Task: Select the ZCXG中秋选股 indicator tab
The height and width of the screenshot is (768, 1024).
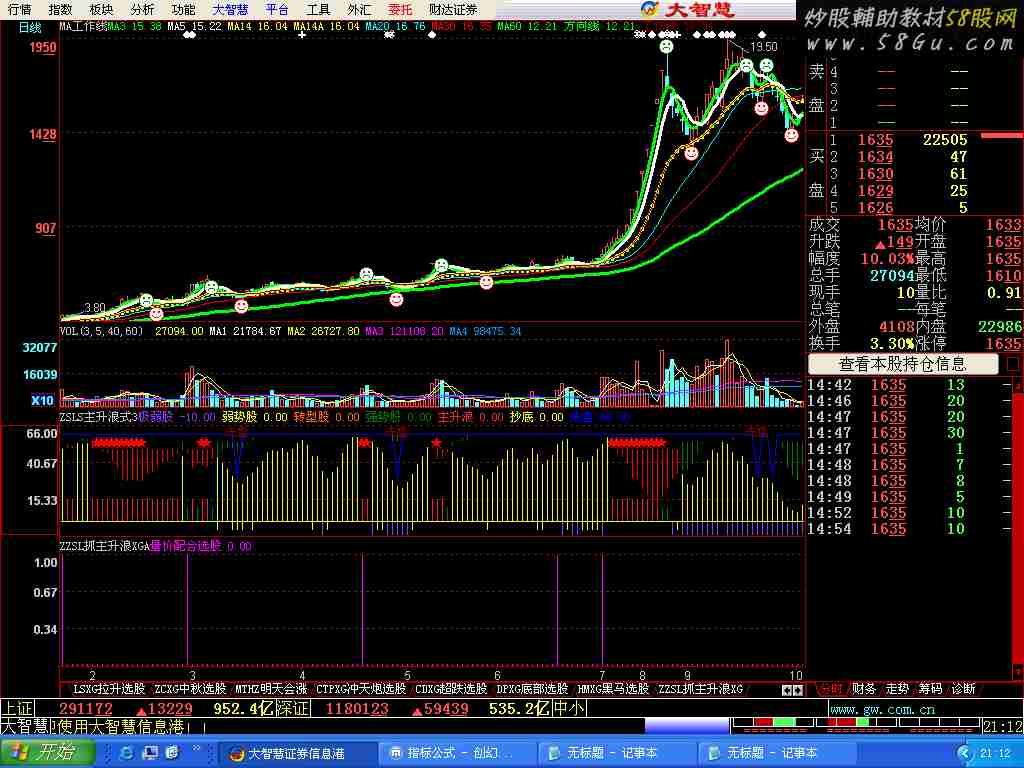Action: pyautogui.click(x=190, y=689)
